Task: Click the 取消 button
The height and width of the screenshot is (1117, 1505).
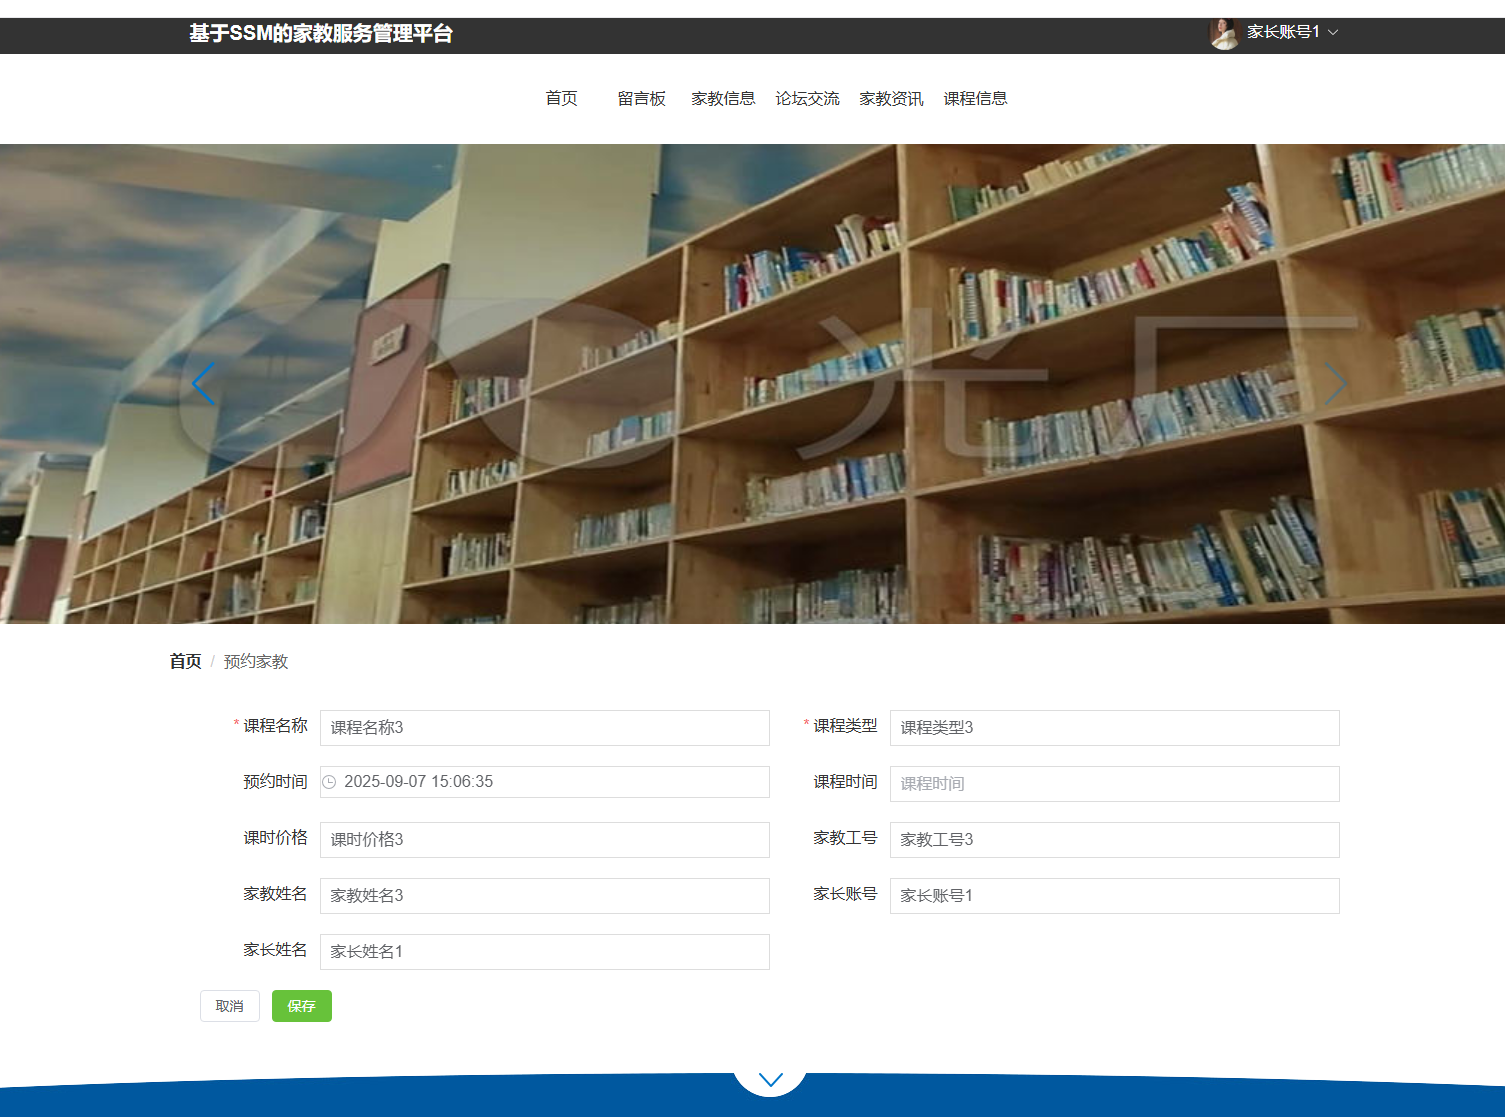Action: tap(230, 1006)
